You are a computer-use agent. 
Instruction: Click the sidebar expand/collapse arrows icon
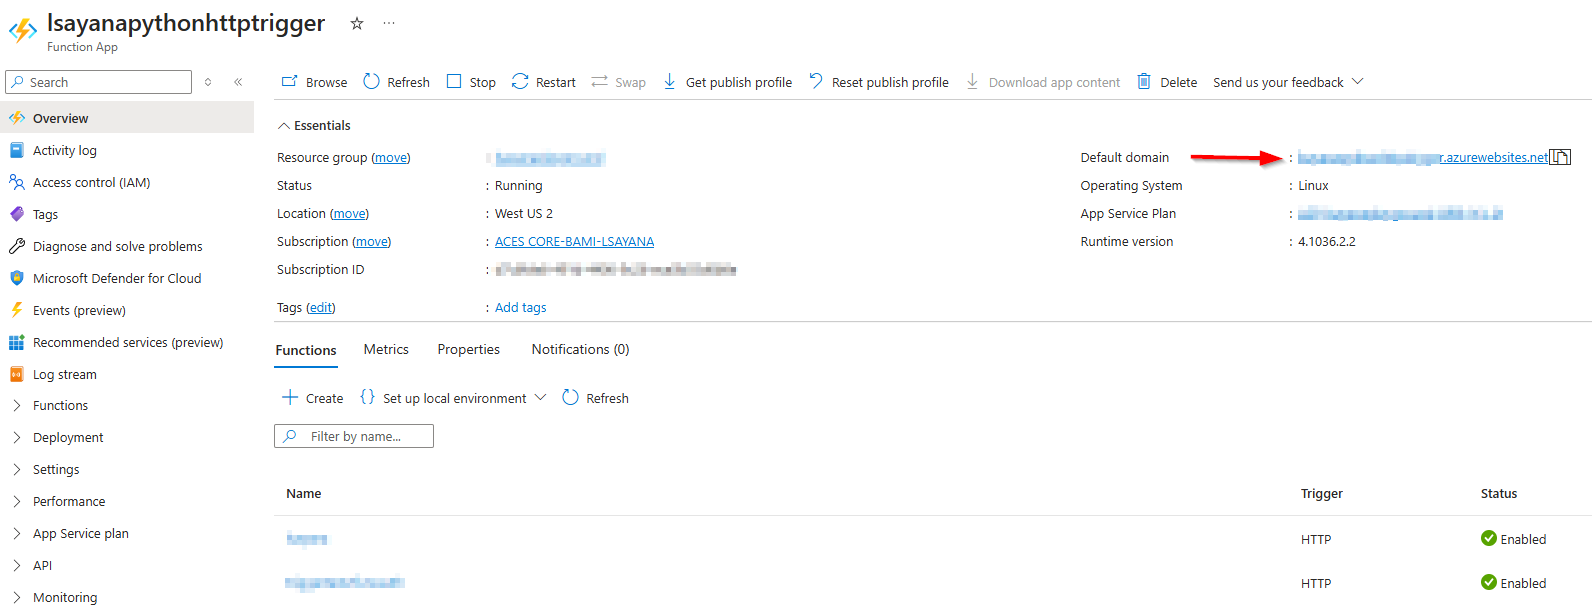click(208, 82)
